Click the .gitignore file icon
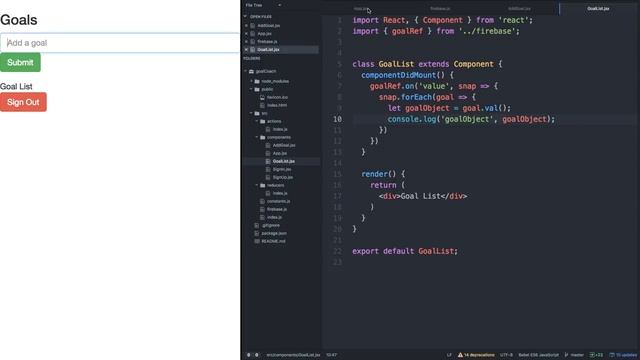This screenshot has height=360, width=640. click(x=257, y=225)
